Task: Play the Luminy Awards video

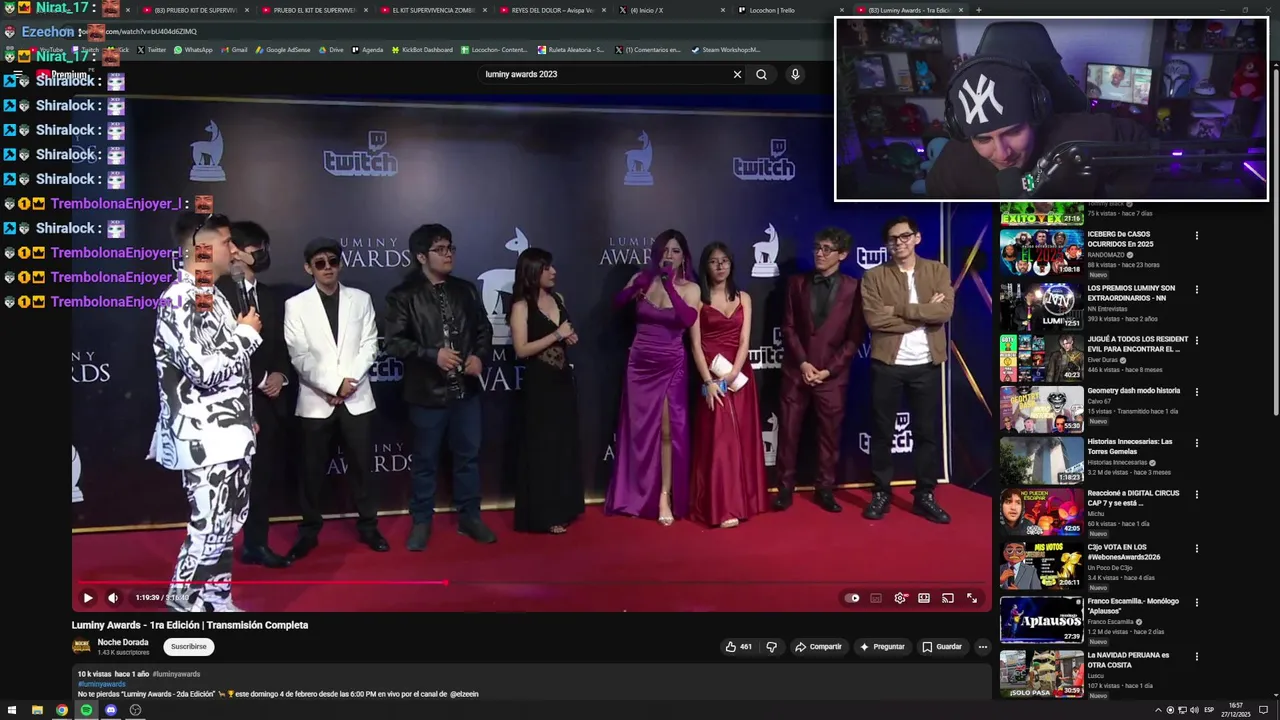Action: tap(88, 598)
